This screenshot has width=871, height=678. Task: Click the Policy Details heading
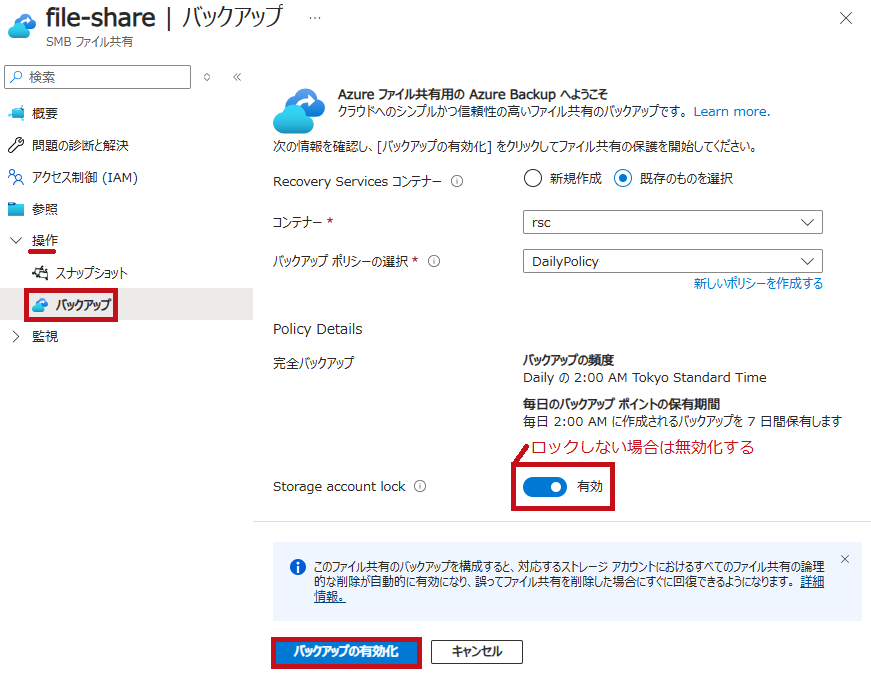[x=318, y=329]
